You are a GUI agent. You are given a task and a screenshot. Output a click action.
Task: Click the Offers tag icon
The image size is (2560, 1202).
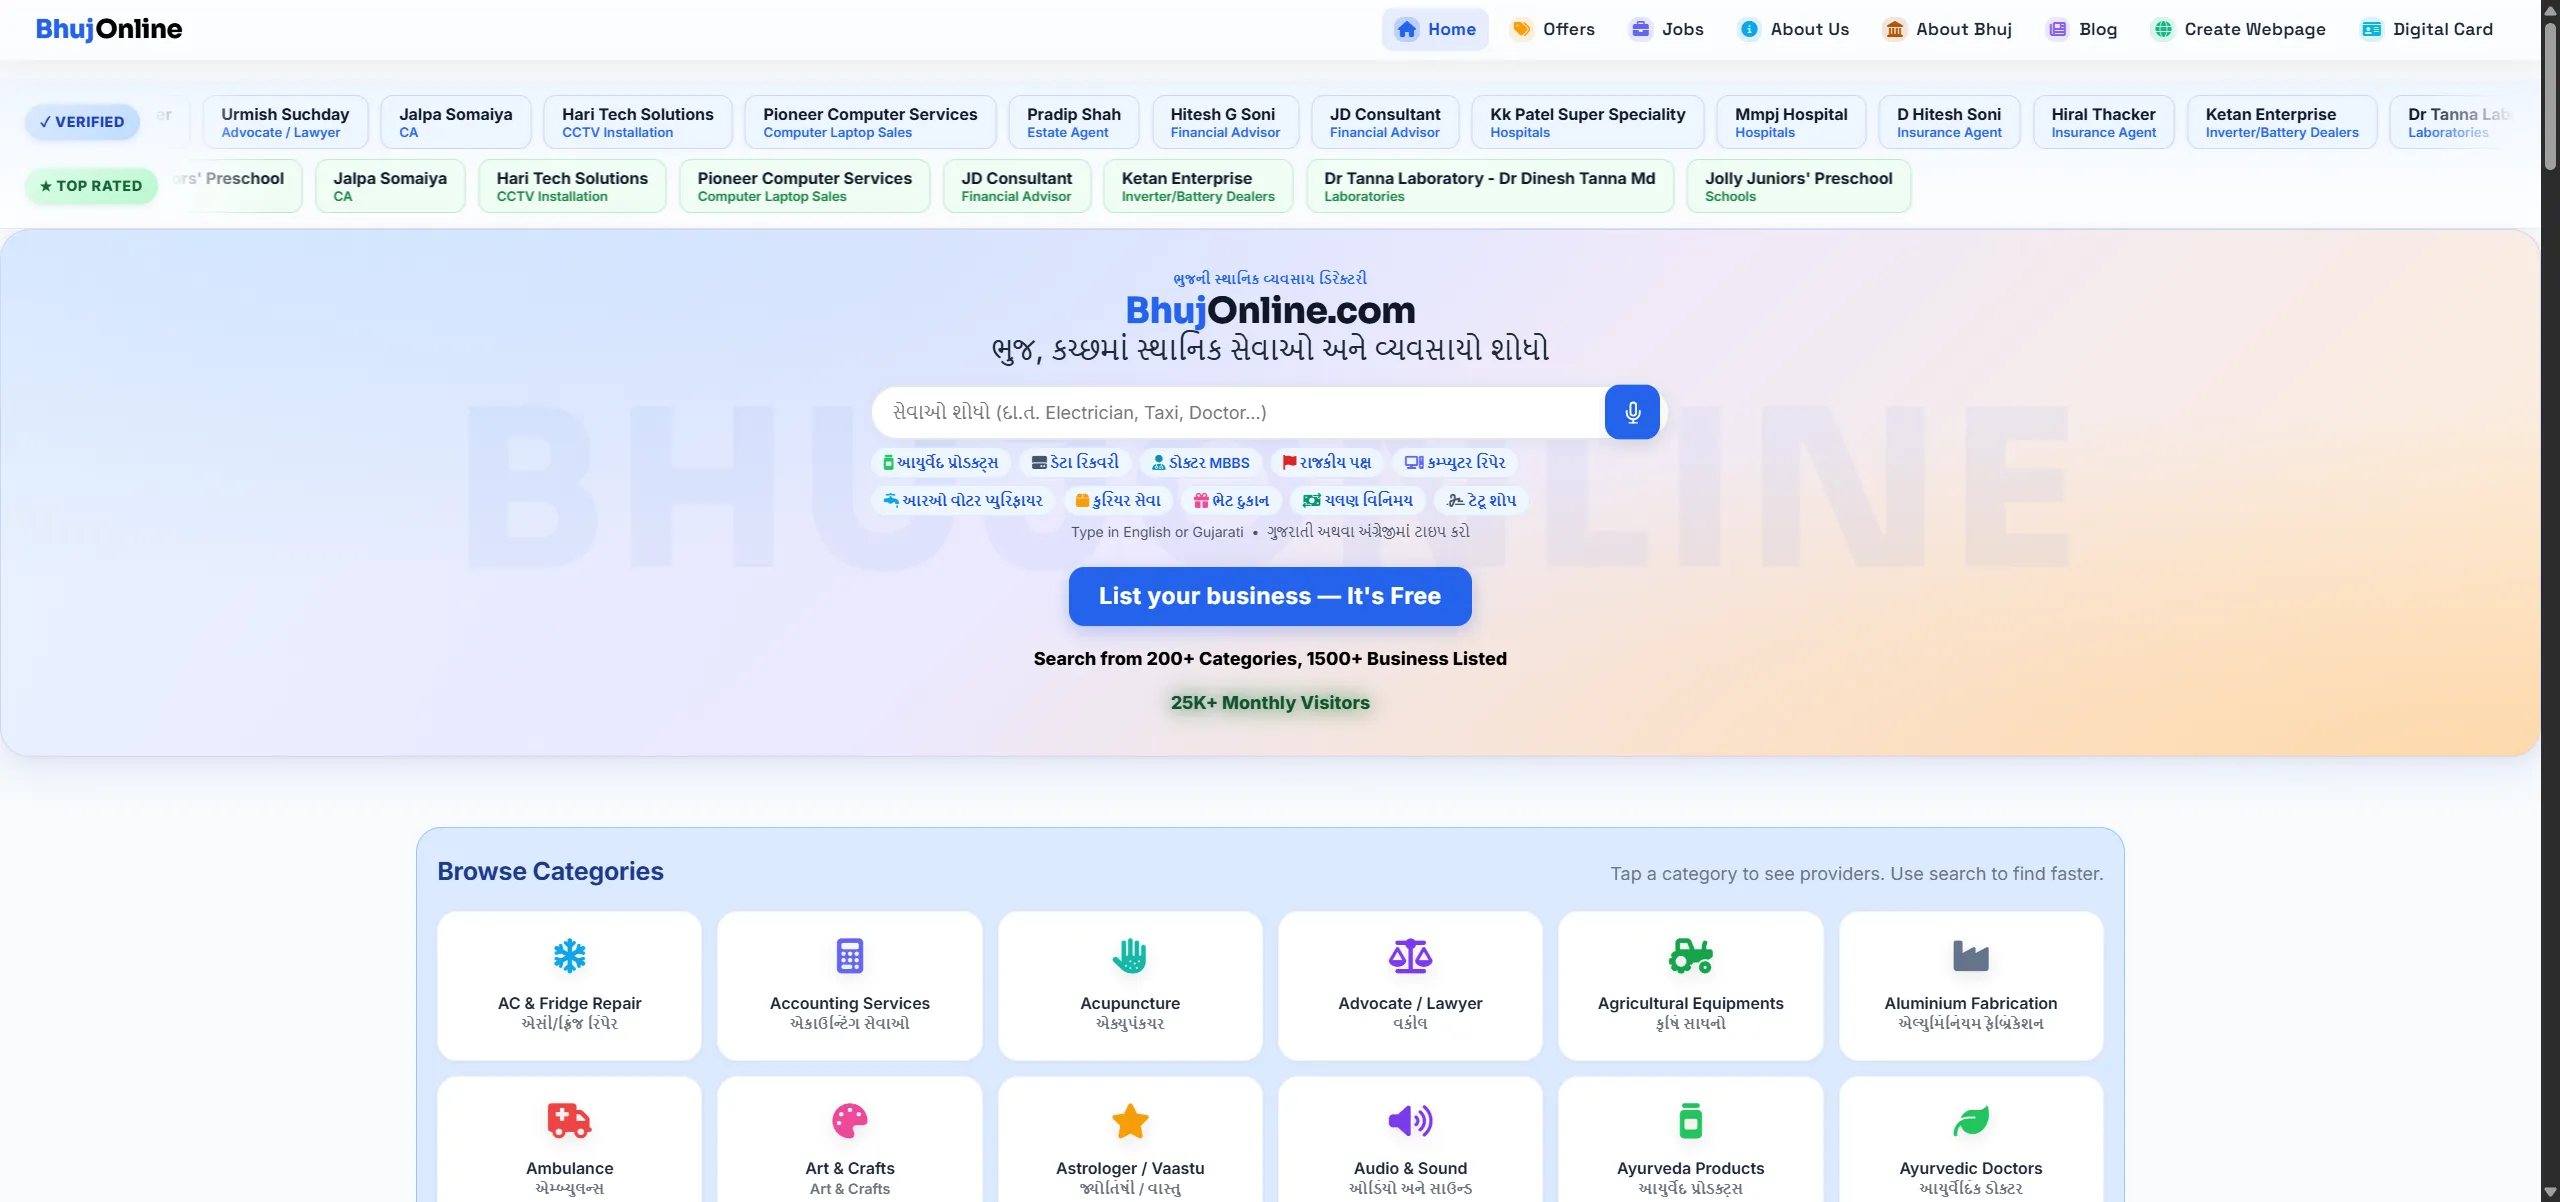pyautogui.click(x=1521, y=29)
